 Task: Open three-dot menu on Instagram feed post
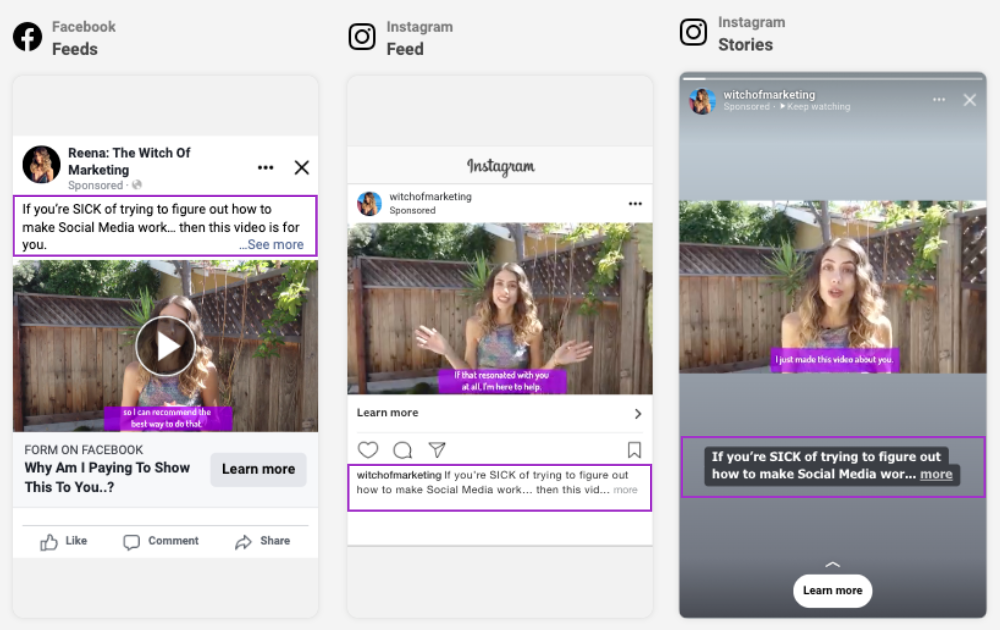635,204
